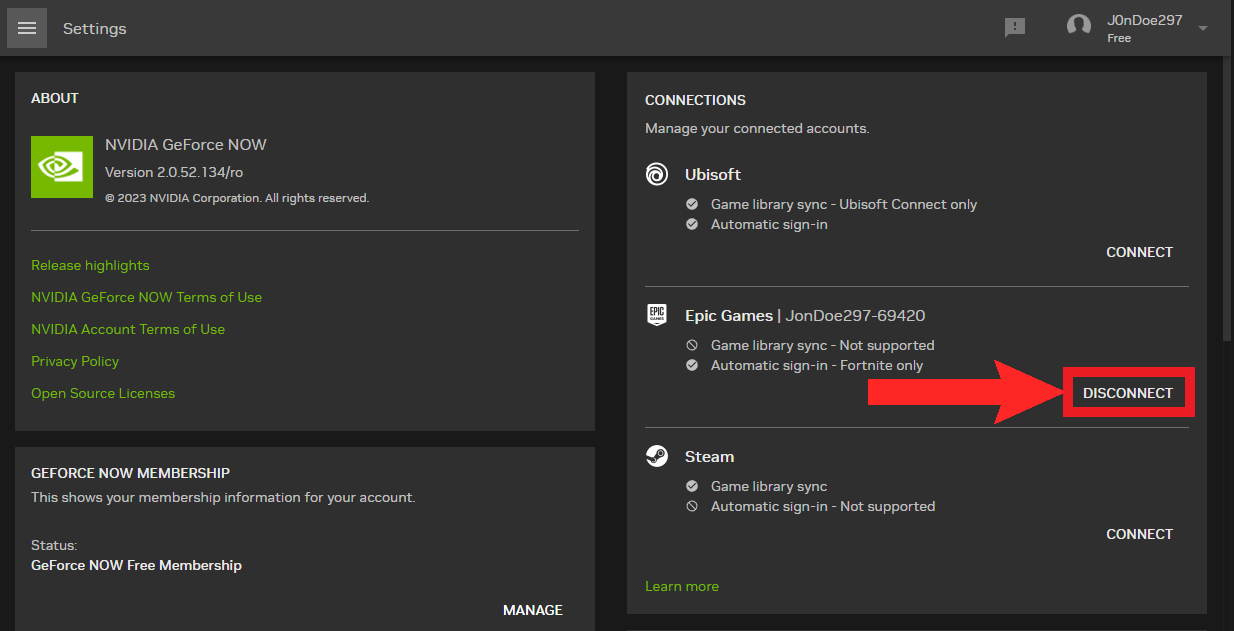Click the feedback notification icon
Image resolution: width=1234 pixels, height=631 pixels.
tap(1015, 28)
